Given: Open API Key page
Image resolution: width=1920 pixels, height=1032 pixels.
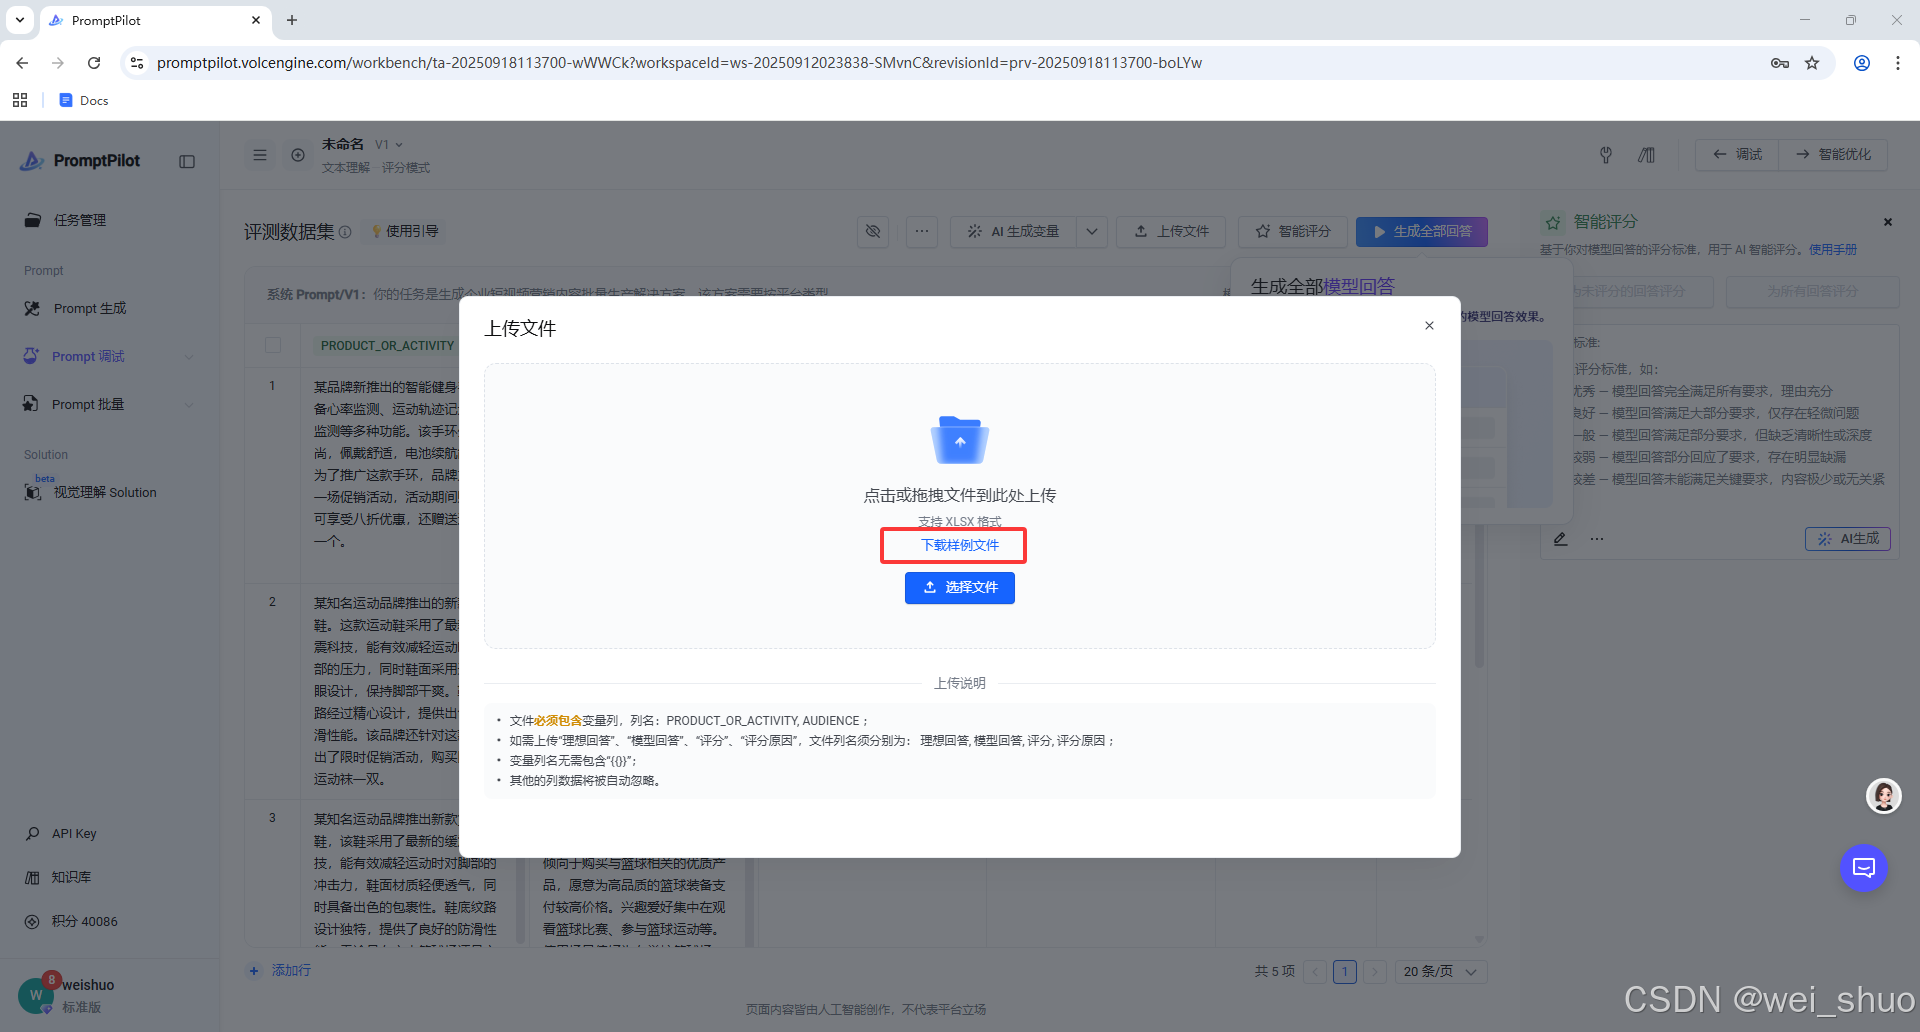Looking at the screenshot, I should [x=74, y=834].
